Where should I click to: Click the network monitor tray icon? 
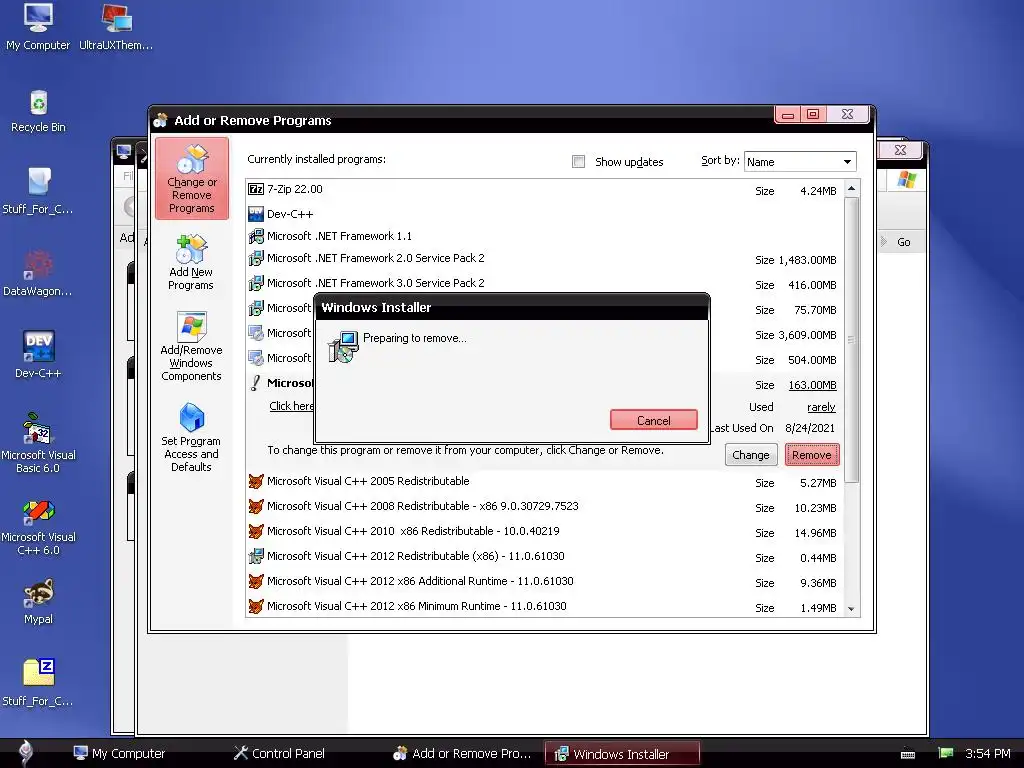[946, 753]
